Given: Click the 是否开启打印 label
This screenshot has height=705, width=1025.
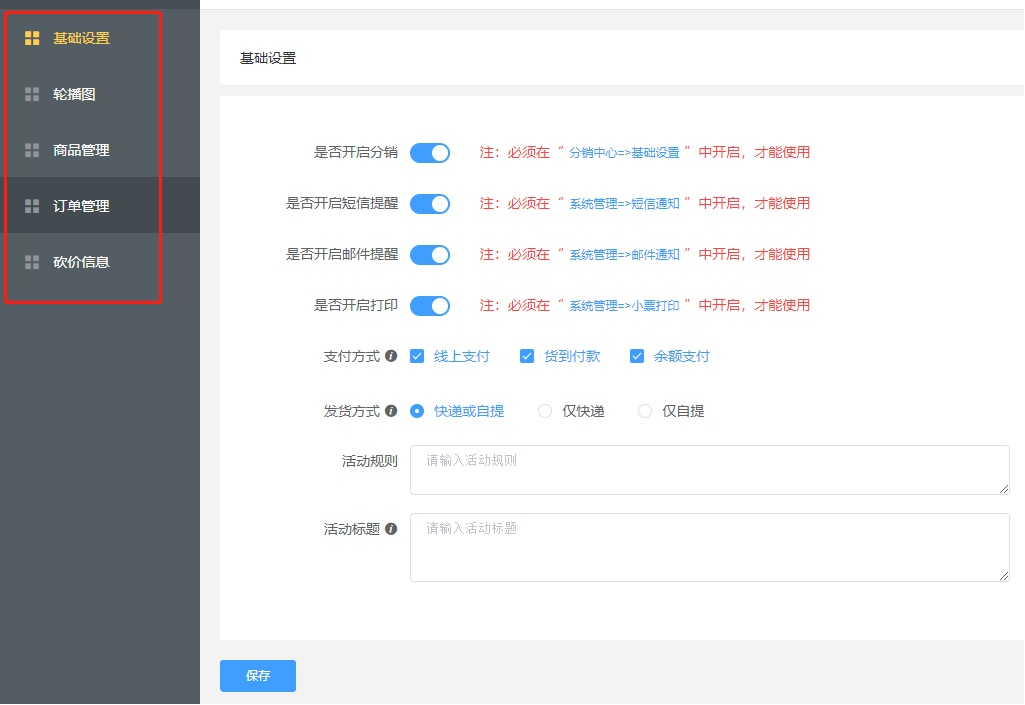Looking at the screenshot, I should (x=356, y=305).
